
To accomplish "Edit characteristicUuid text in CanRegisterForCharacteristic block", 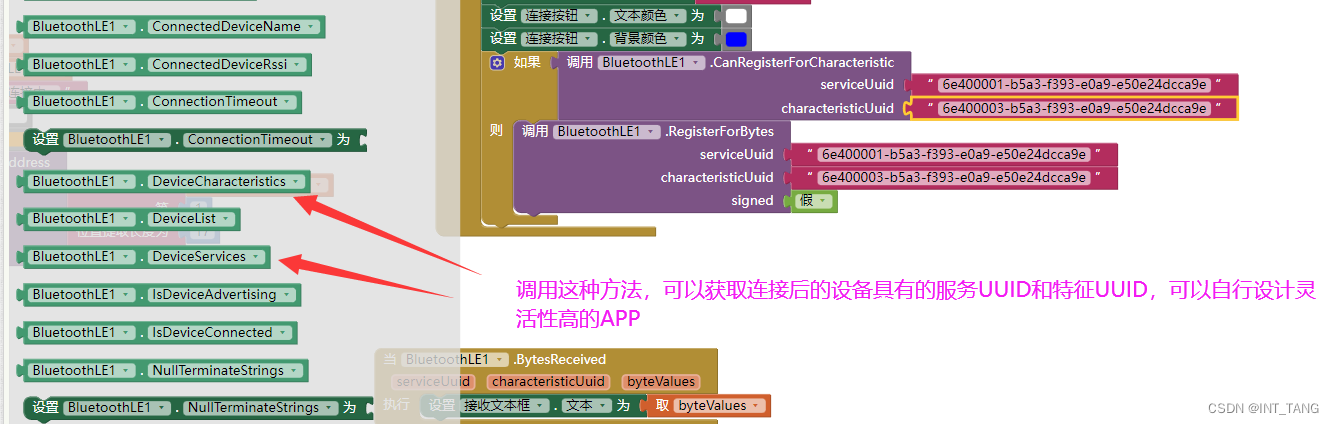I will click(x=1074, y=109).
